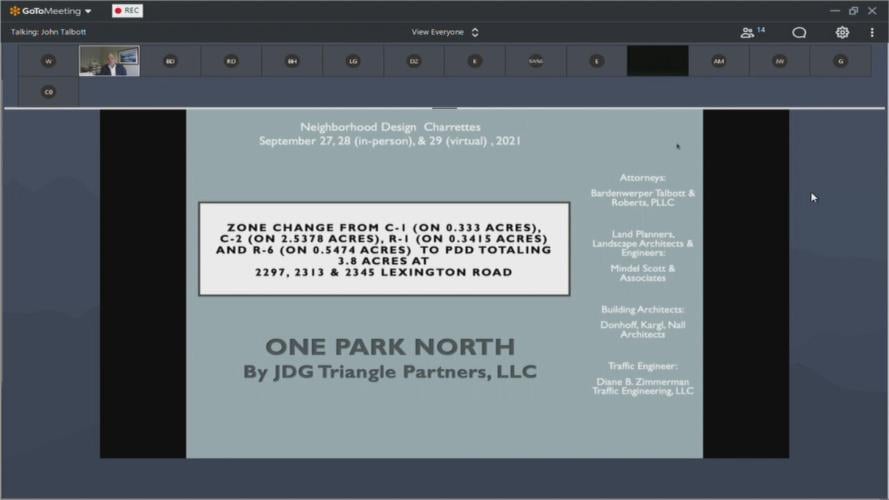Select the participant tile labeled CO
The height and width of the screenshot is (500, 889).
pyautogui.click(x=48, y=92)
